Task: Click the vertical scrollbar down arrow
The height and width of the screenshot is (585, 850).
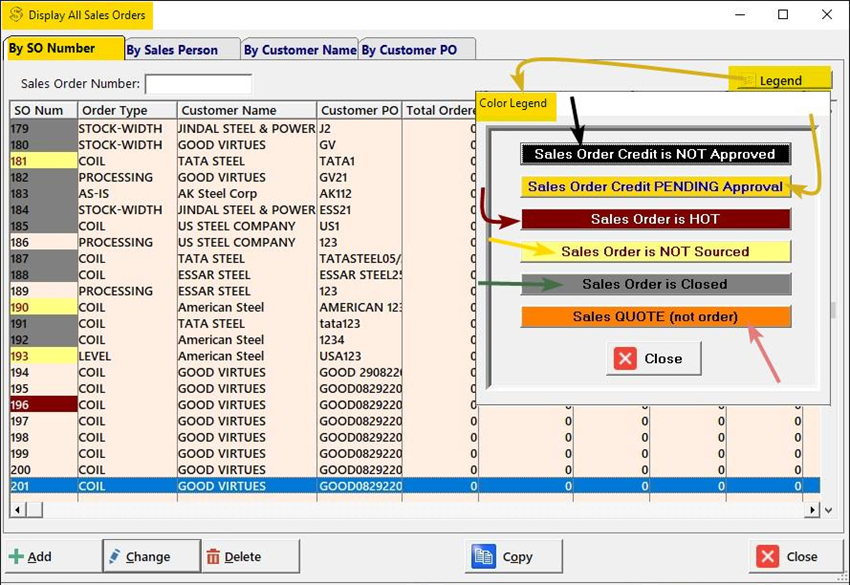Action: coord(828,510)
